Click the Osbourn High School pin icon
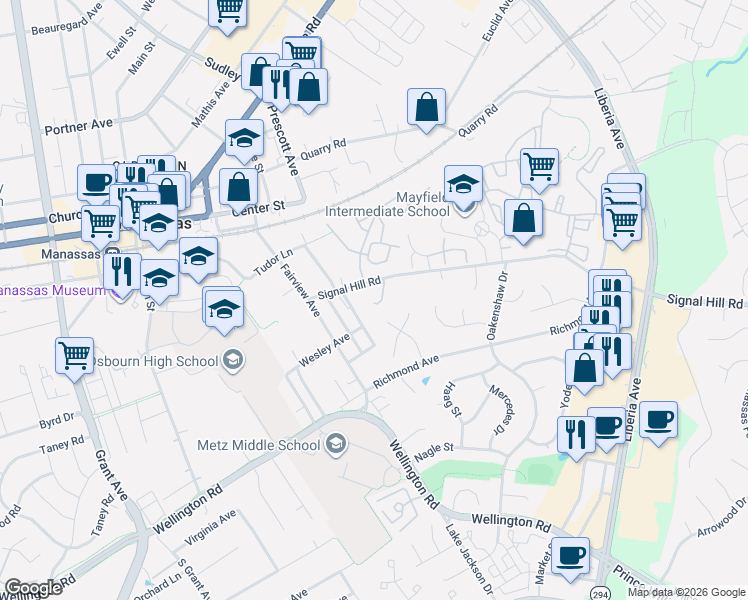The height and width of the screenshot is (600, 748). (x=233, y=361)
